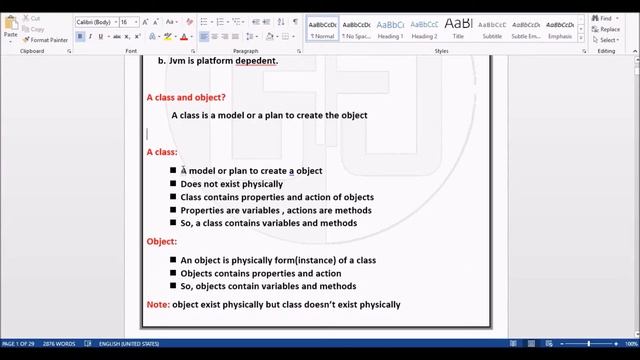Justify the paragraph text
The image size is (640, 360).
tap(236, 37)
